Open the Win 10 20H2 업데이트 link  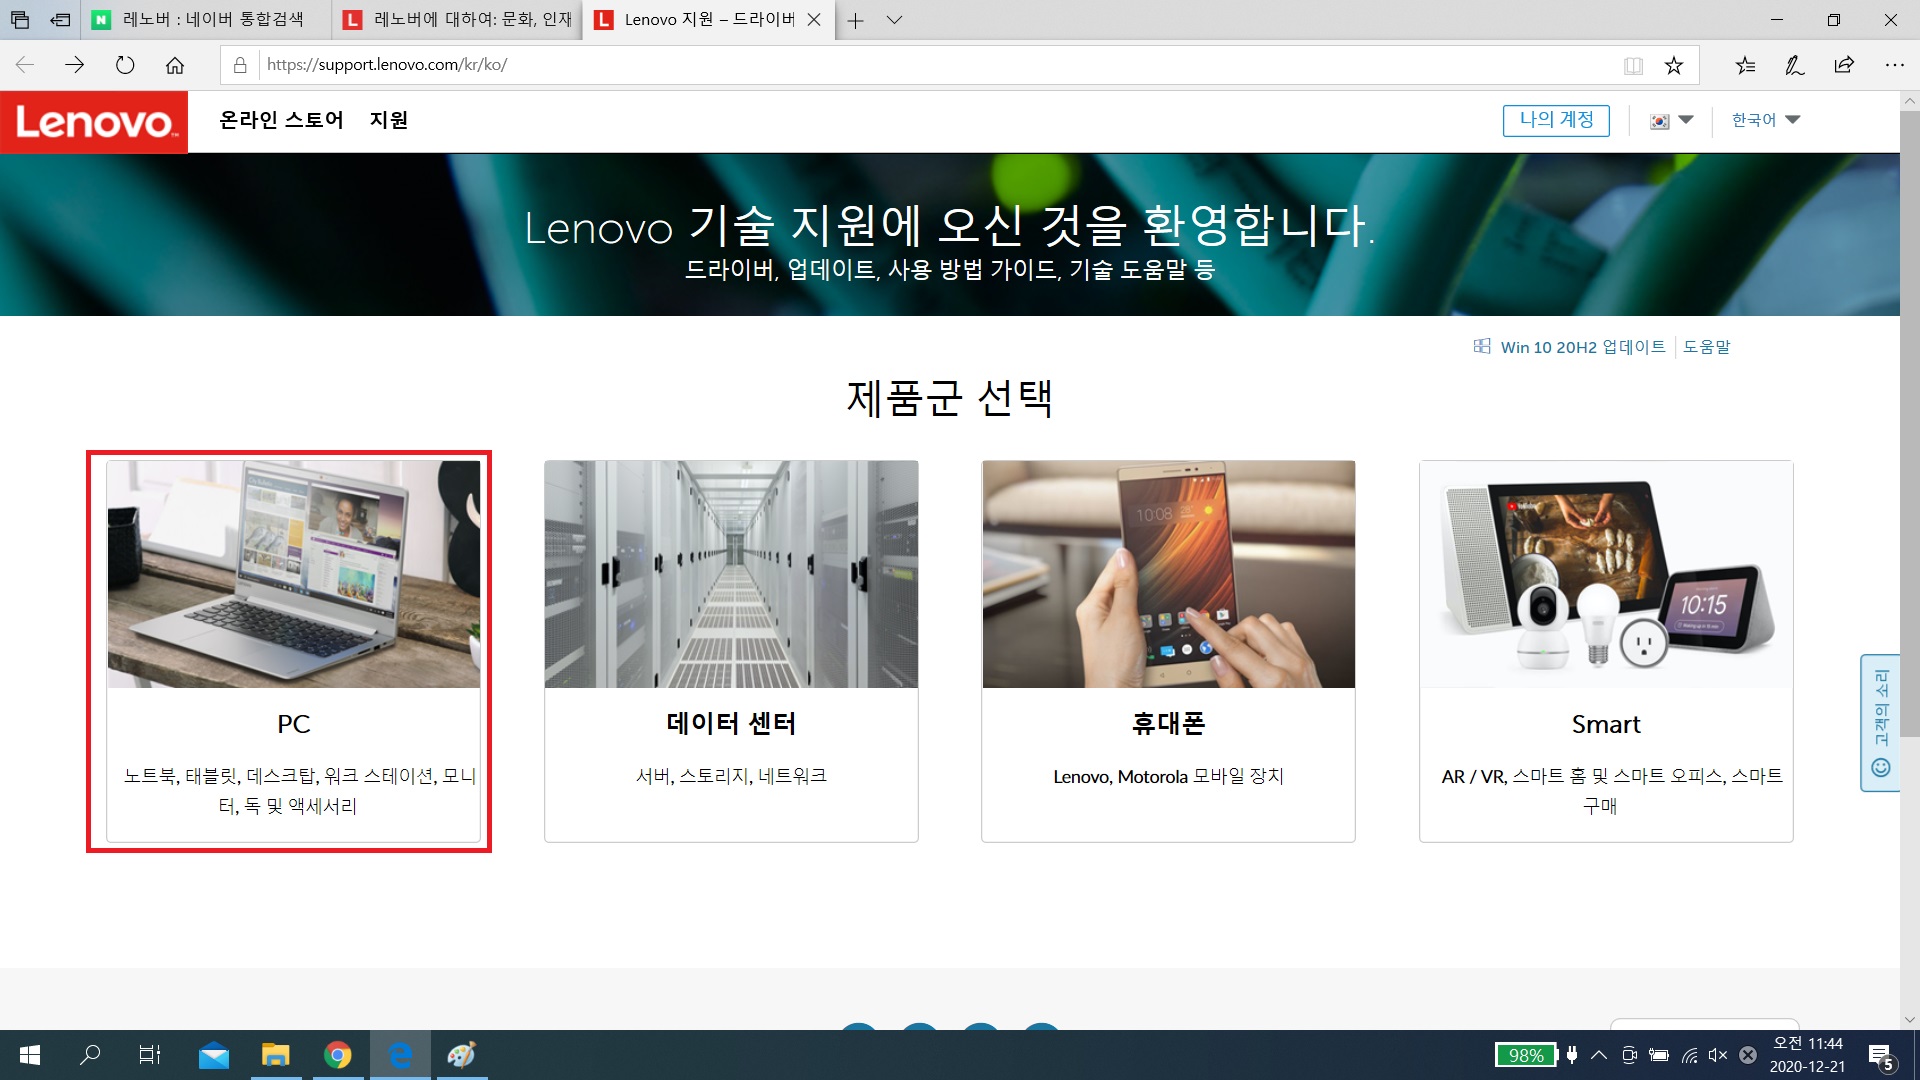(1582, 347)
